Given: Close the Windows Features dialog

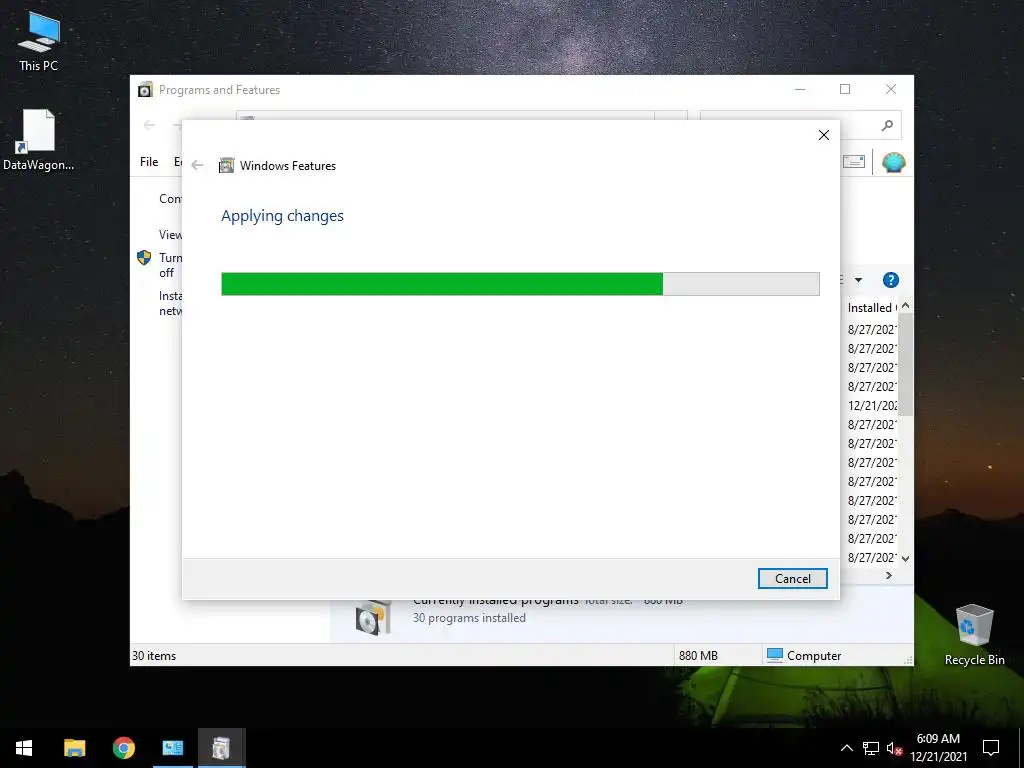Looking at the screenshot, I should [824, 135].
